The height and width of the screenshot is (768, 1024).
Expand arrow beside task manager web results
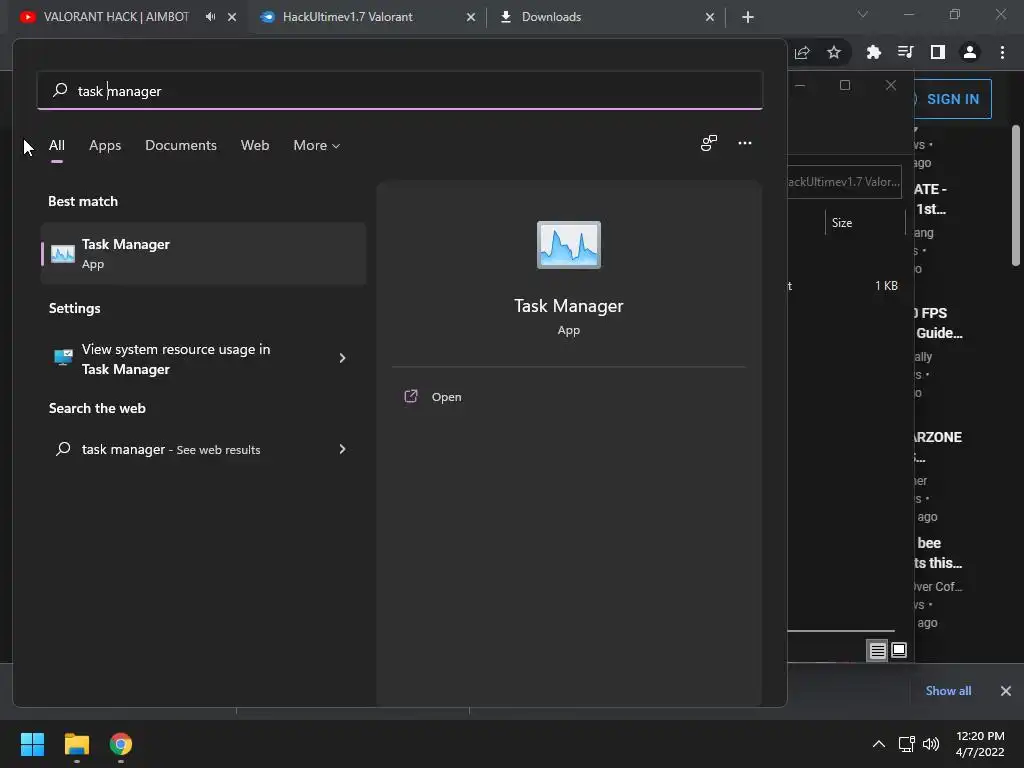(x=342, y=449)
